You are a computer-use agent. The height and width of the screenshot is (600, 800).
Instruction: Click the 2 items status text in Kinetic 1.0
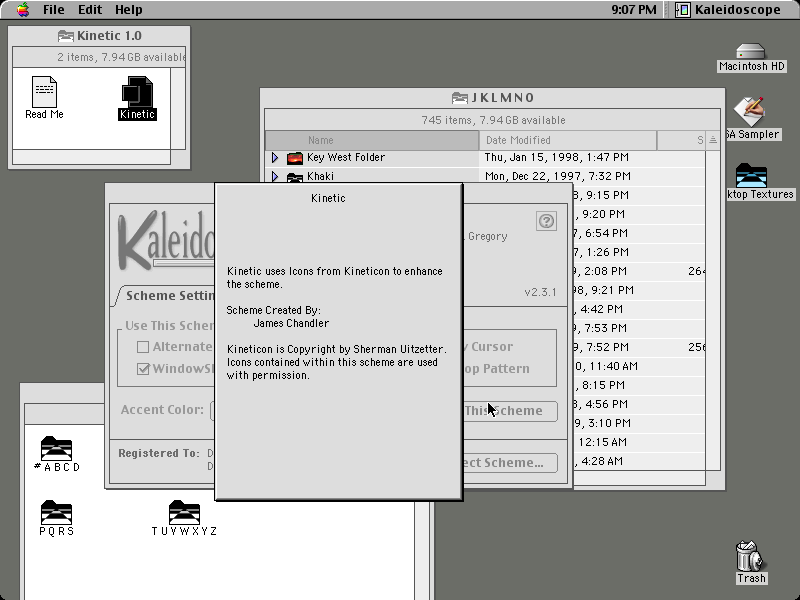click(121, 57)
